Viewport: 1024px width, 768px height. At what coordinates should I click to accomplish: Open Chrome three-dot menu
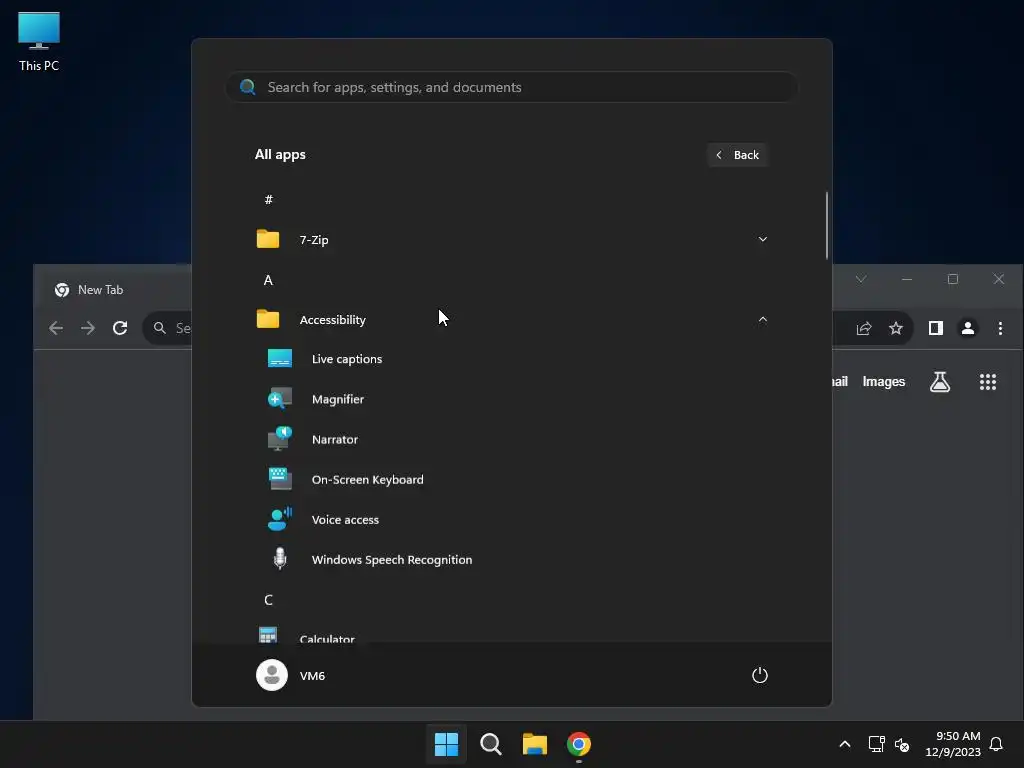coord(1000,328)
